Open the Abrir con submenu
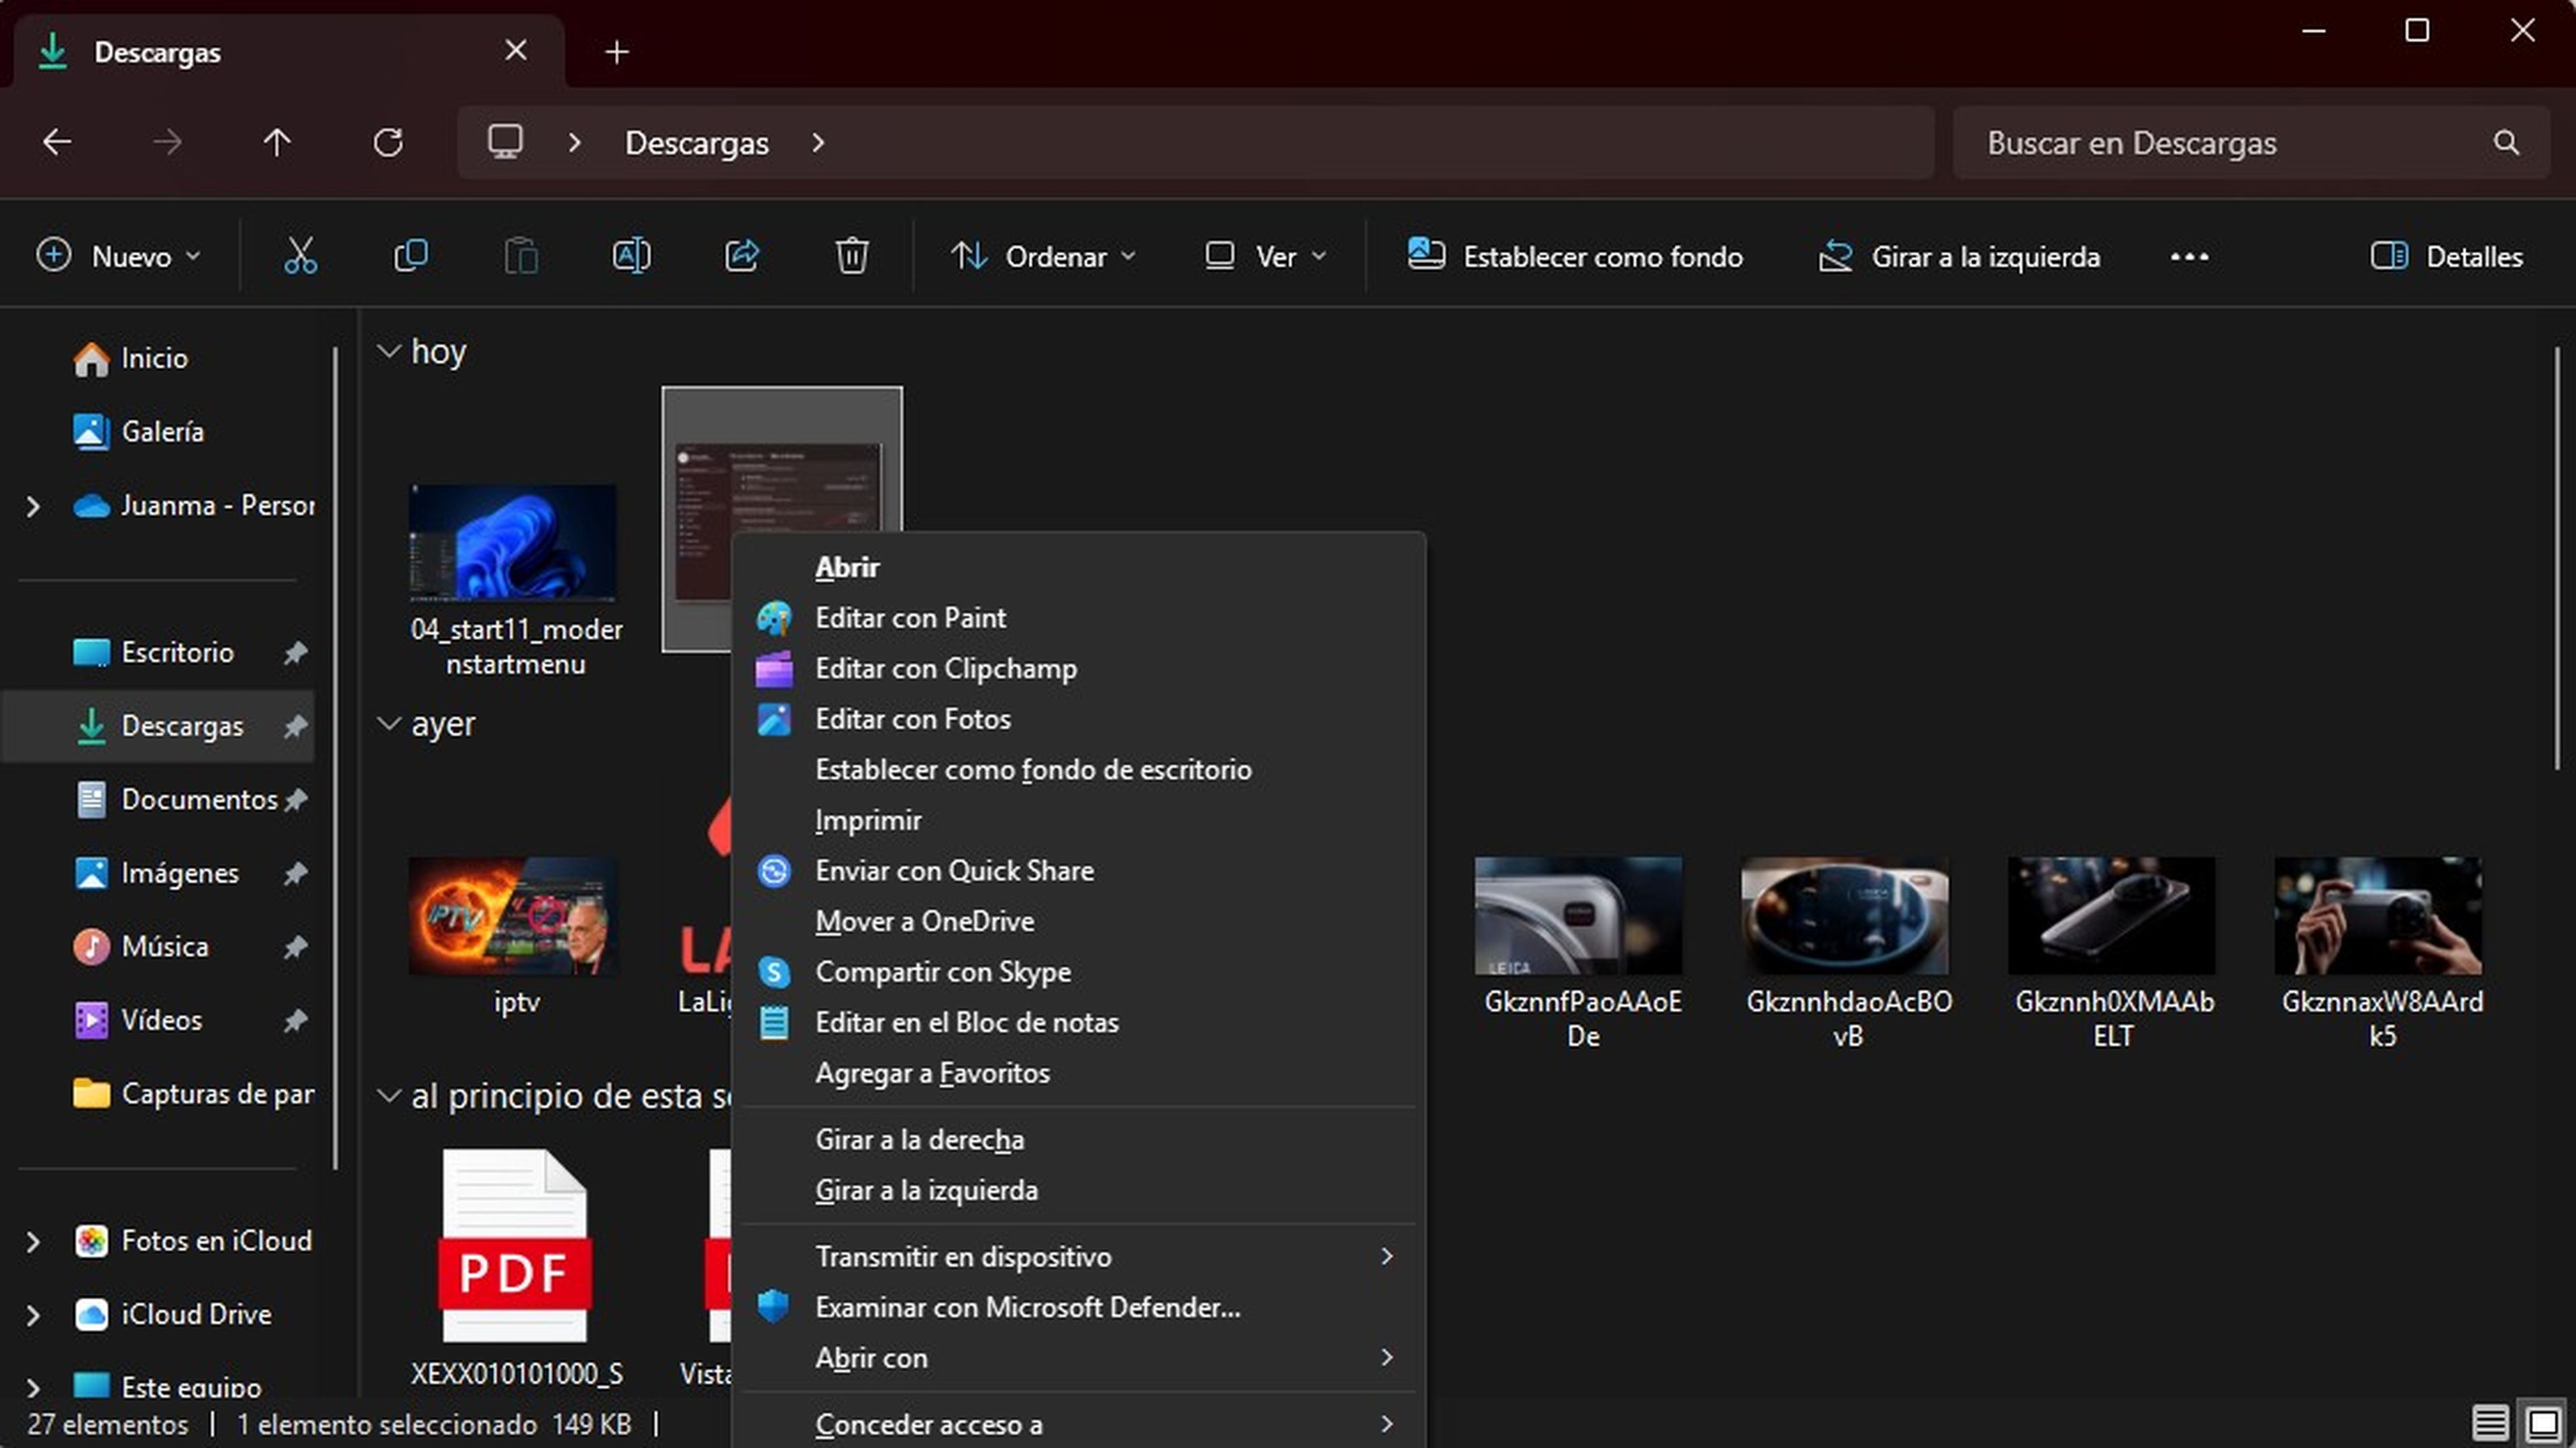The image size is (2576, 1448). 1078,1358
